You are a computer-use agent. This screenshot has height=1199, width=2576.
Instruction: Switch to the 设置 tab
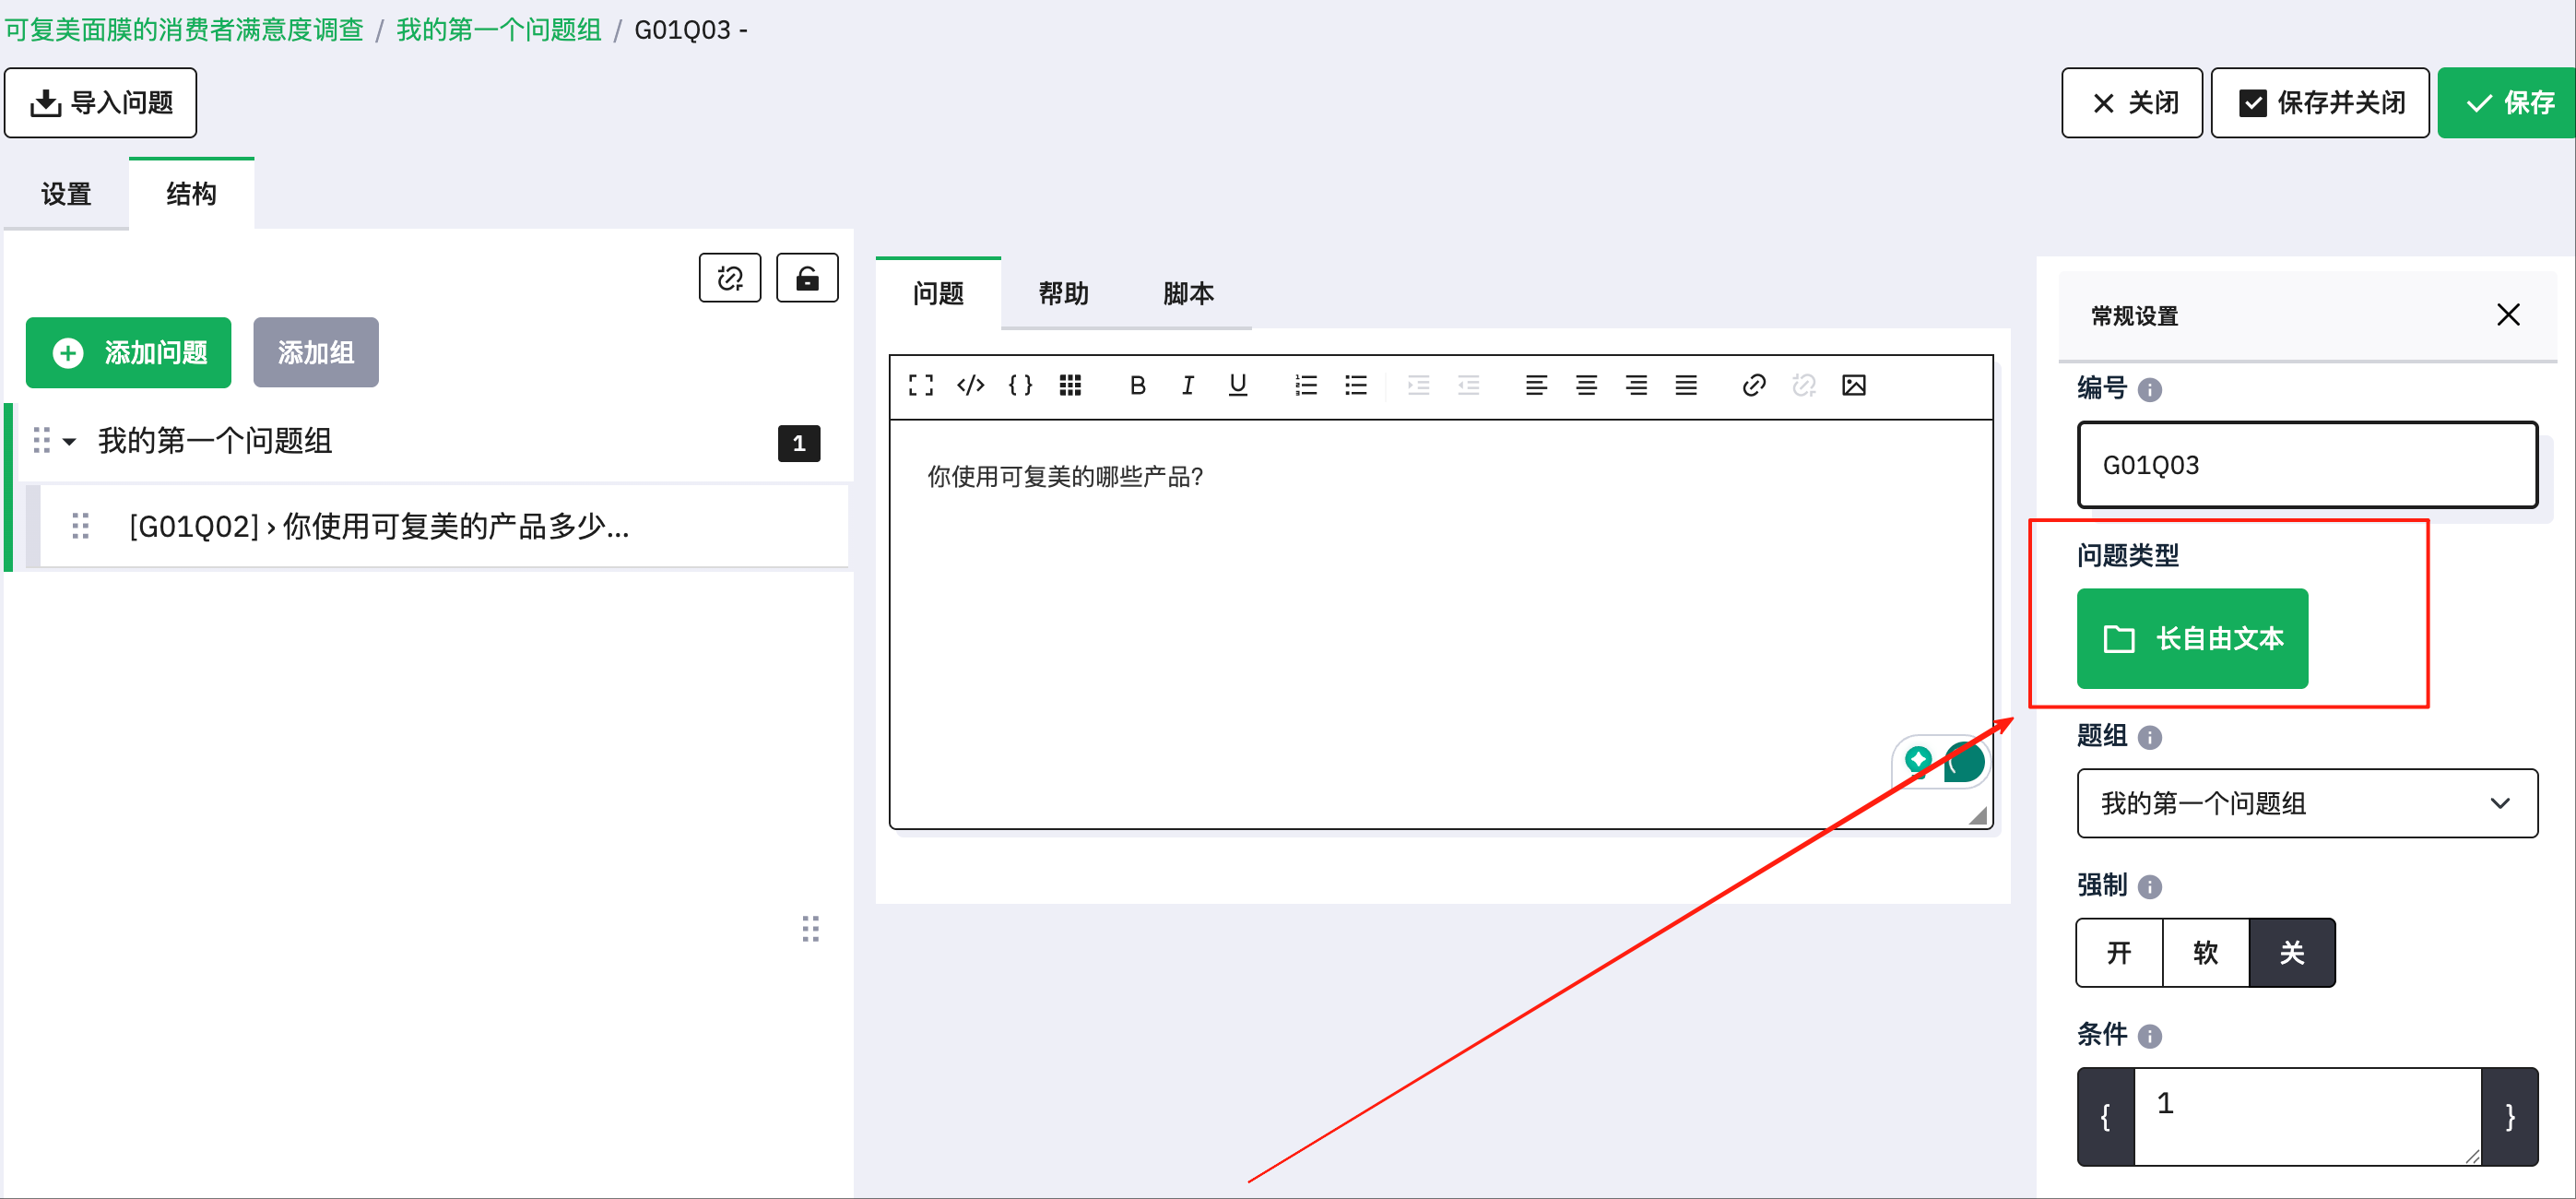[66, 194]
